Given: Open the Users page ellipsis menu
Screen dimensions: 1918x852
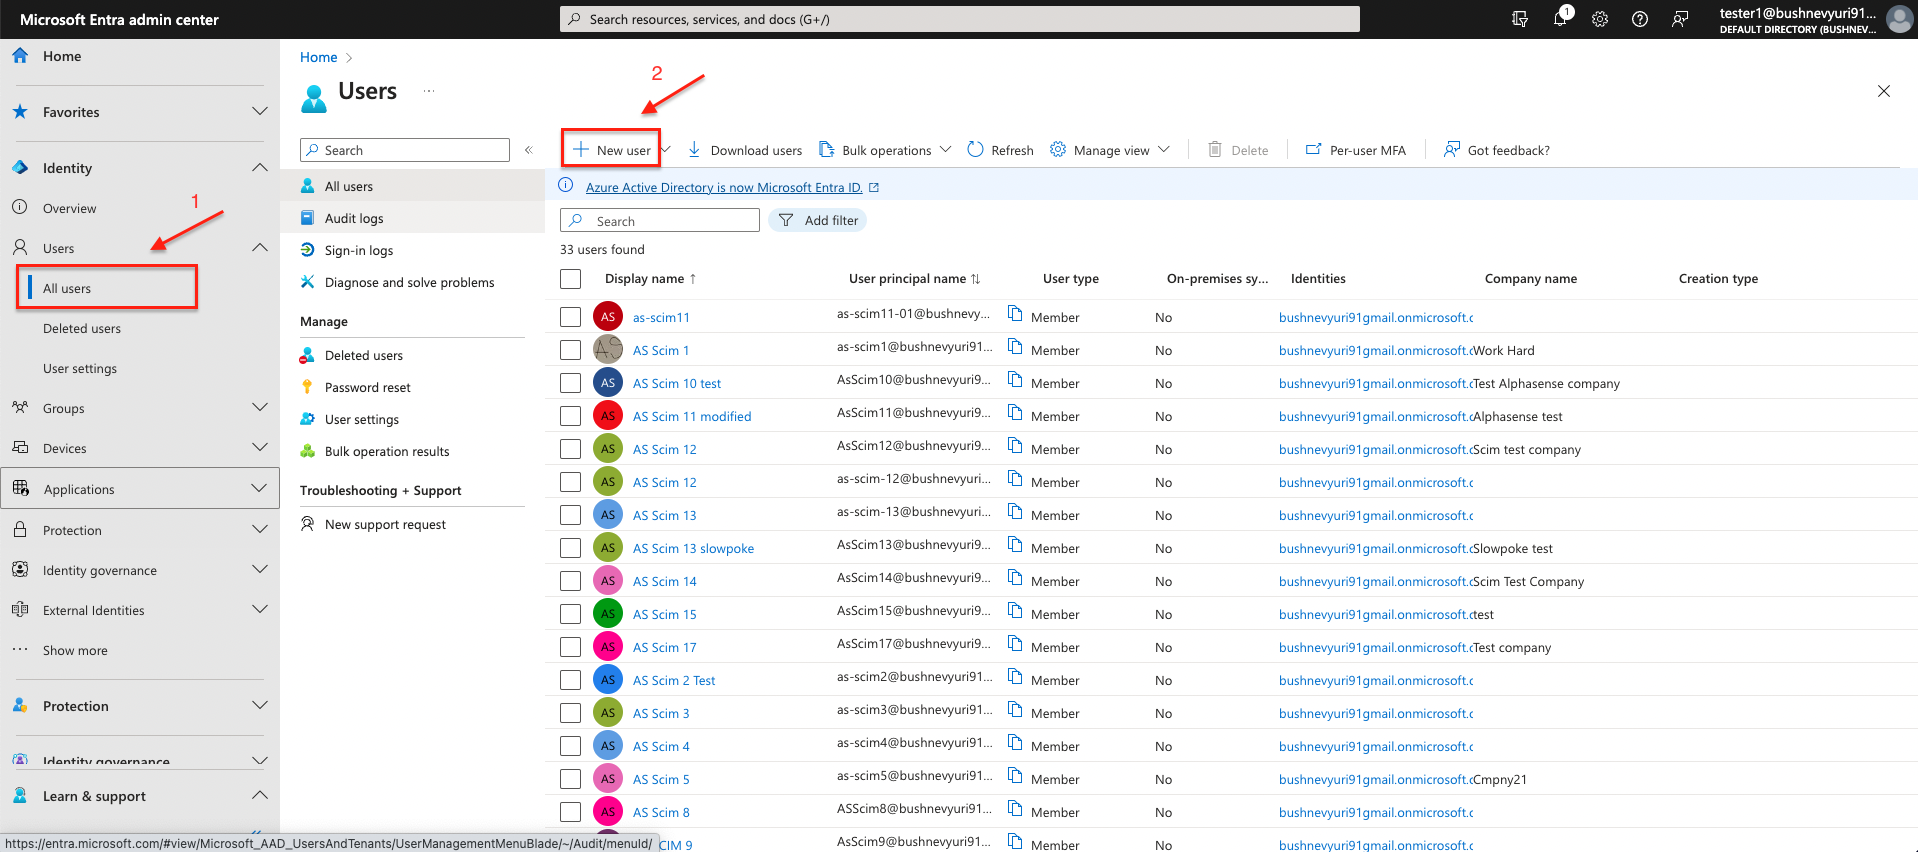Looking at the screenshot, I should 429,91.
